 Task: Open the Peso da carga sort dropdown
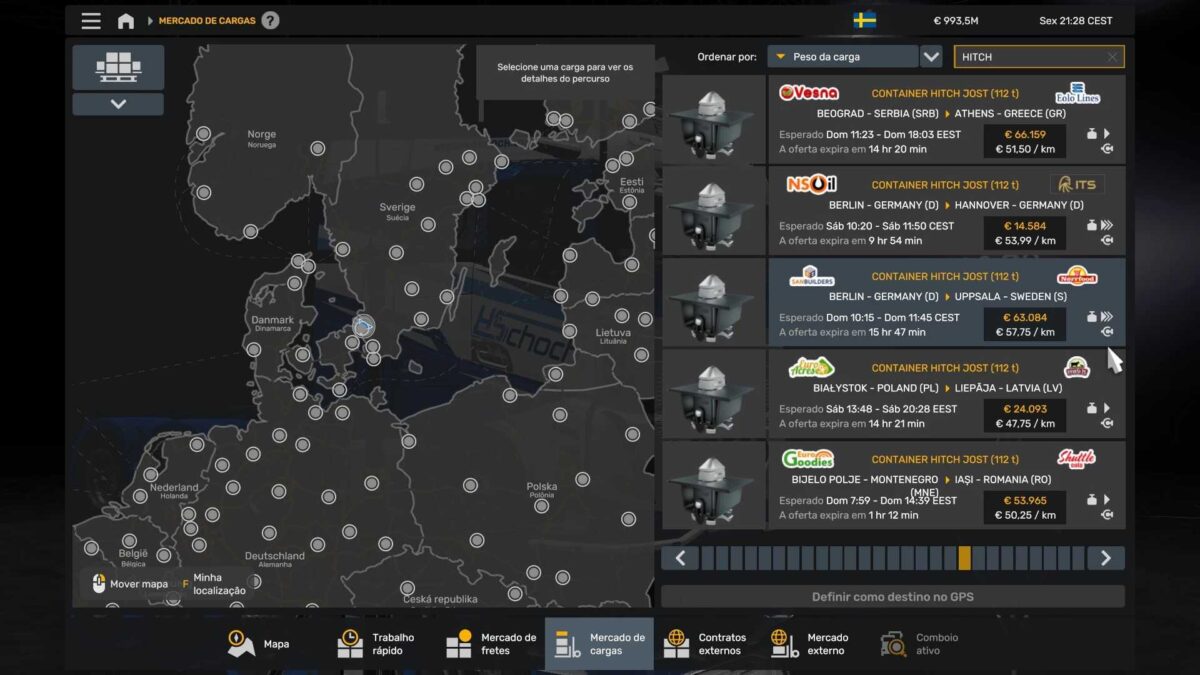(x=842, y=57)
